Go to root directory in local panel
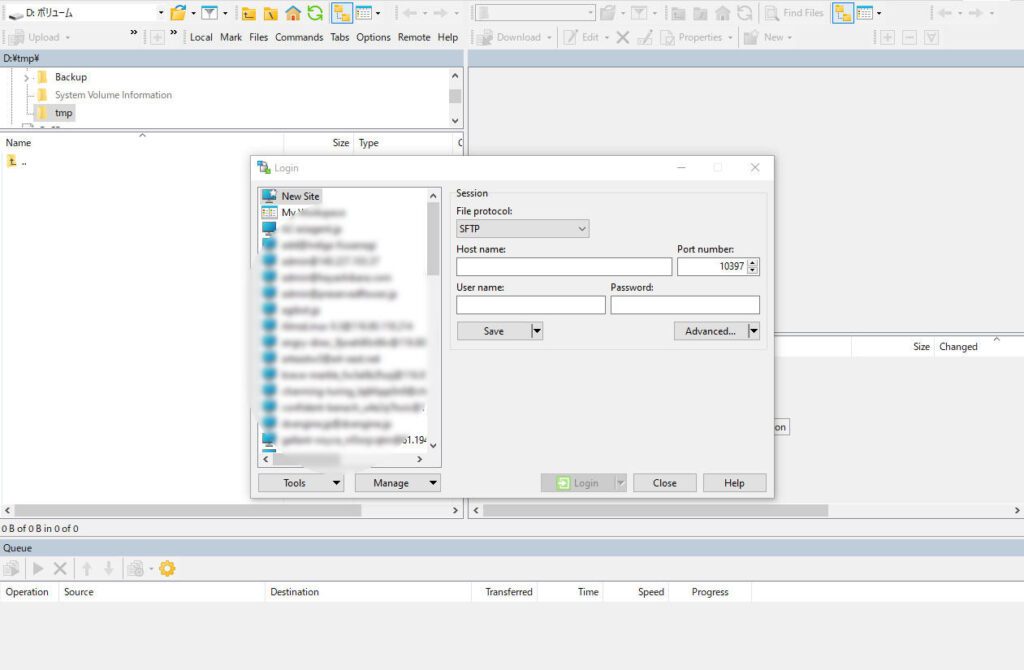The height and width of the screenshot is (670, 1024). (270, 13)
